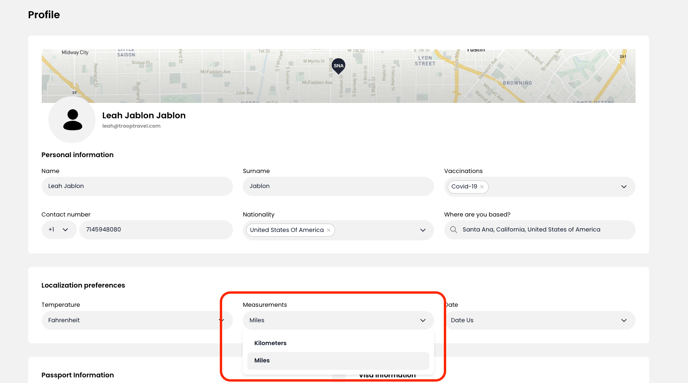Viewport: 688px width, 383px height.
Task: Click the Santa Ana location search field
Action: [x=540, y=230]
